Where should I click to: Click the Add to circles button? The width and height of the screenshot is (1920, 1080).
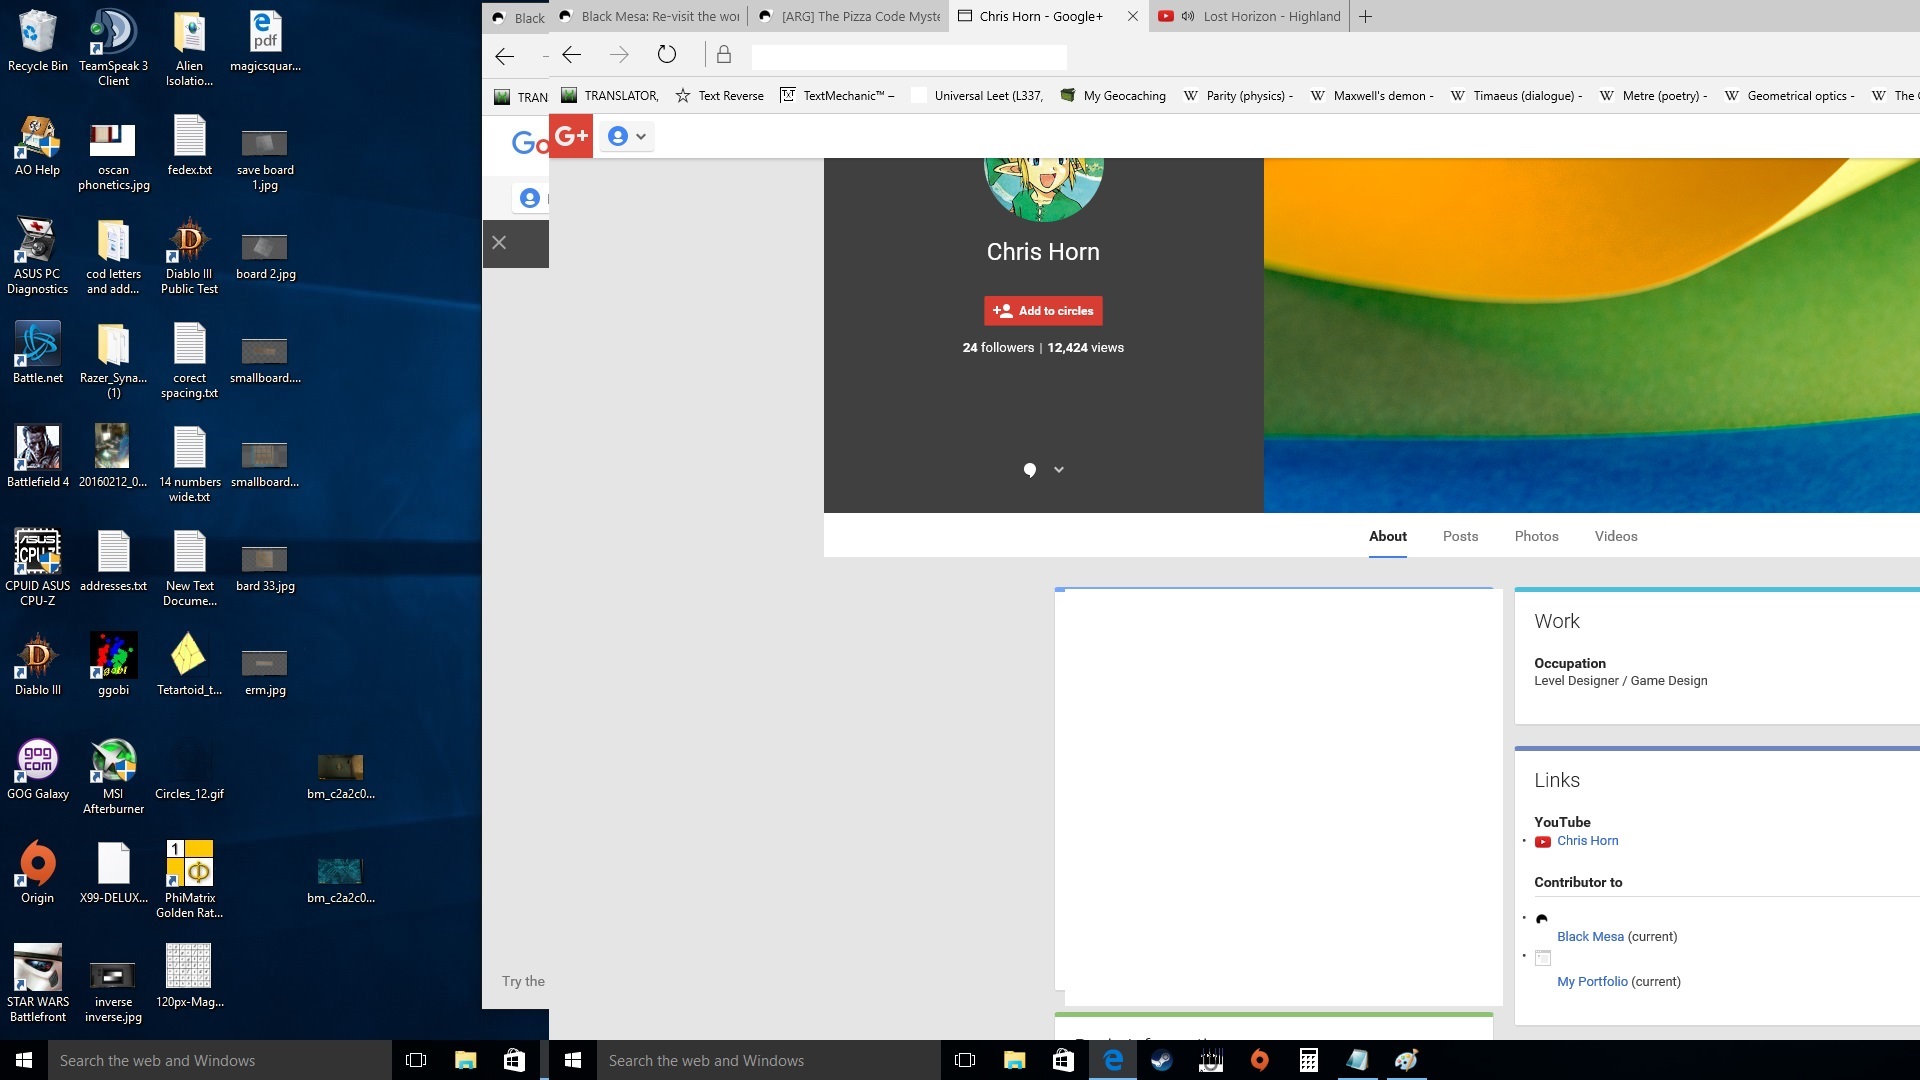(1043, 311)
